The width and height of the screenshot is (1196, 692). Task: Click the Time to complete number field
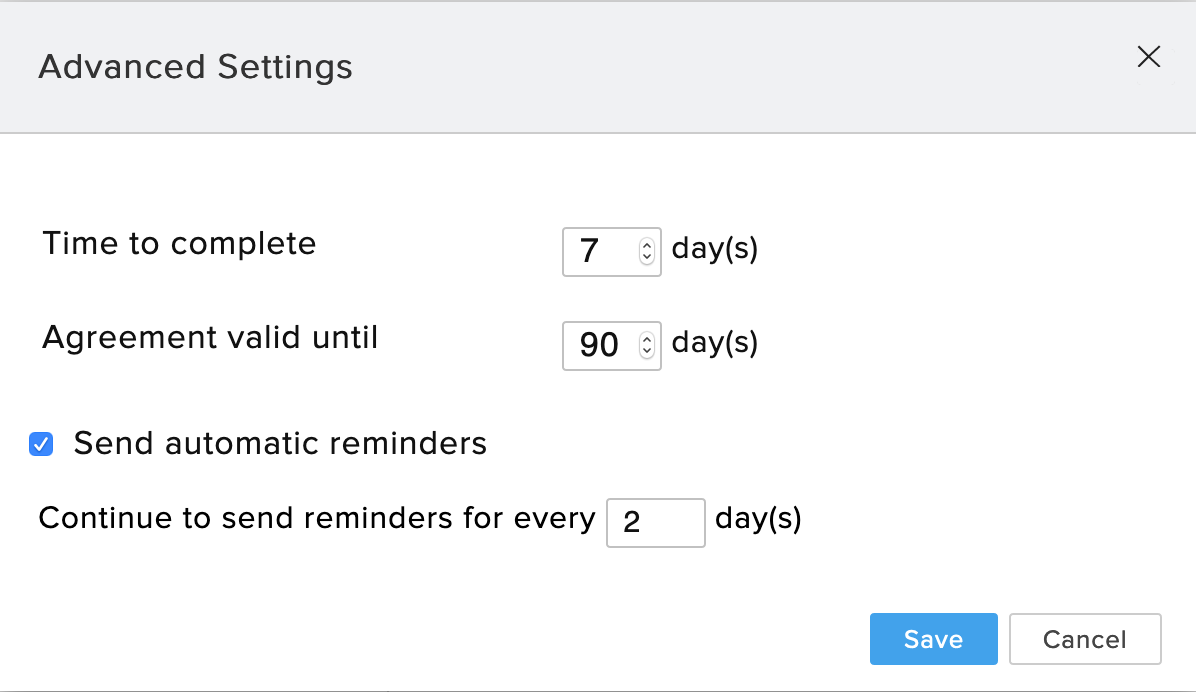tap(598, 250)
